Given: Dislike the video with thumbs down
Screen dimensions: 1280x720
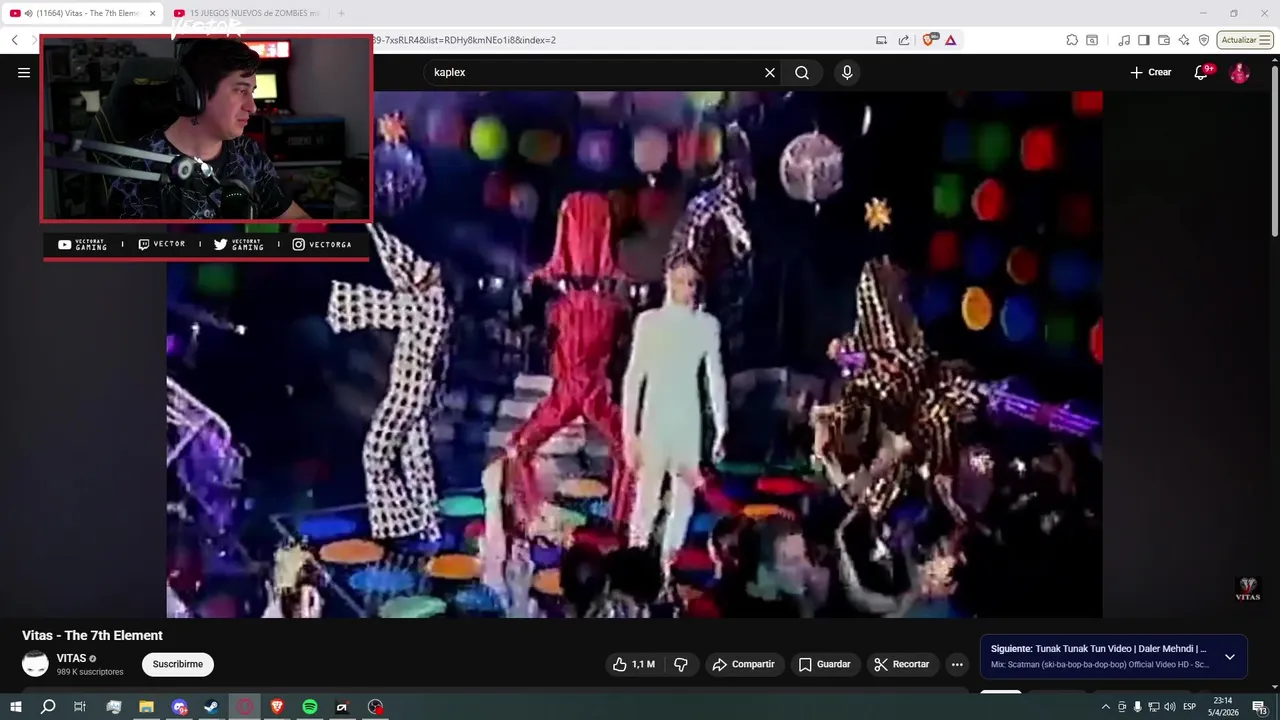Looking at the screenshot, I should (681, 664).
